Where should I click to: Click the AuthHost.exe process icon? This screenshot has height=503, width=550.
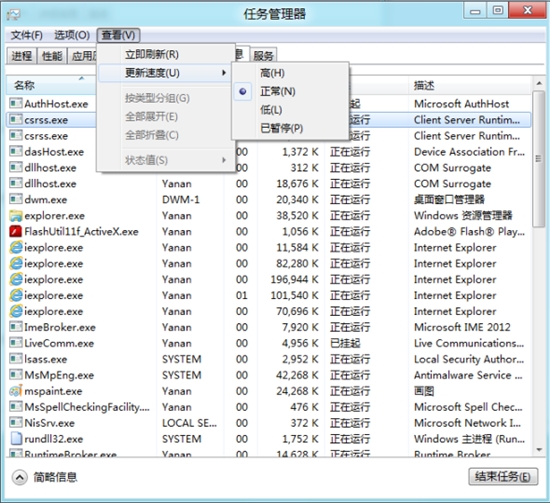(x=15, y=103)
